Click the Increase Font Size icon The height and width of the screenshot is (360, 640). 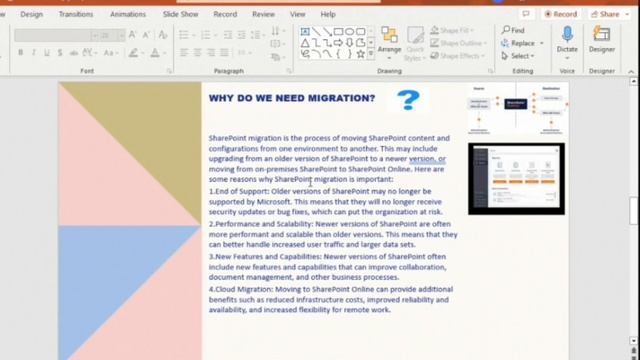coord(132,35)
